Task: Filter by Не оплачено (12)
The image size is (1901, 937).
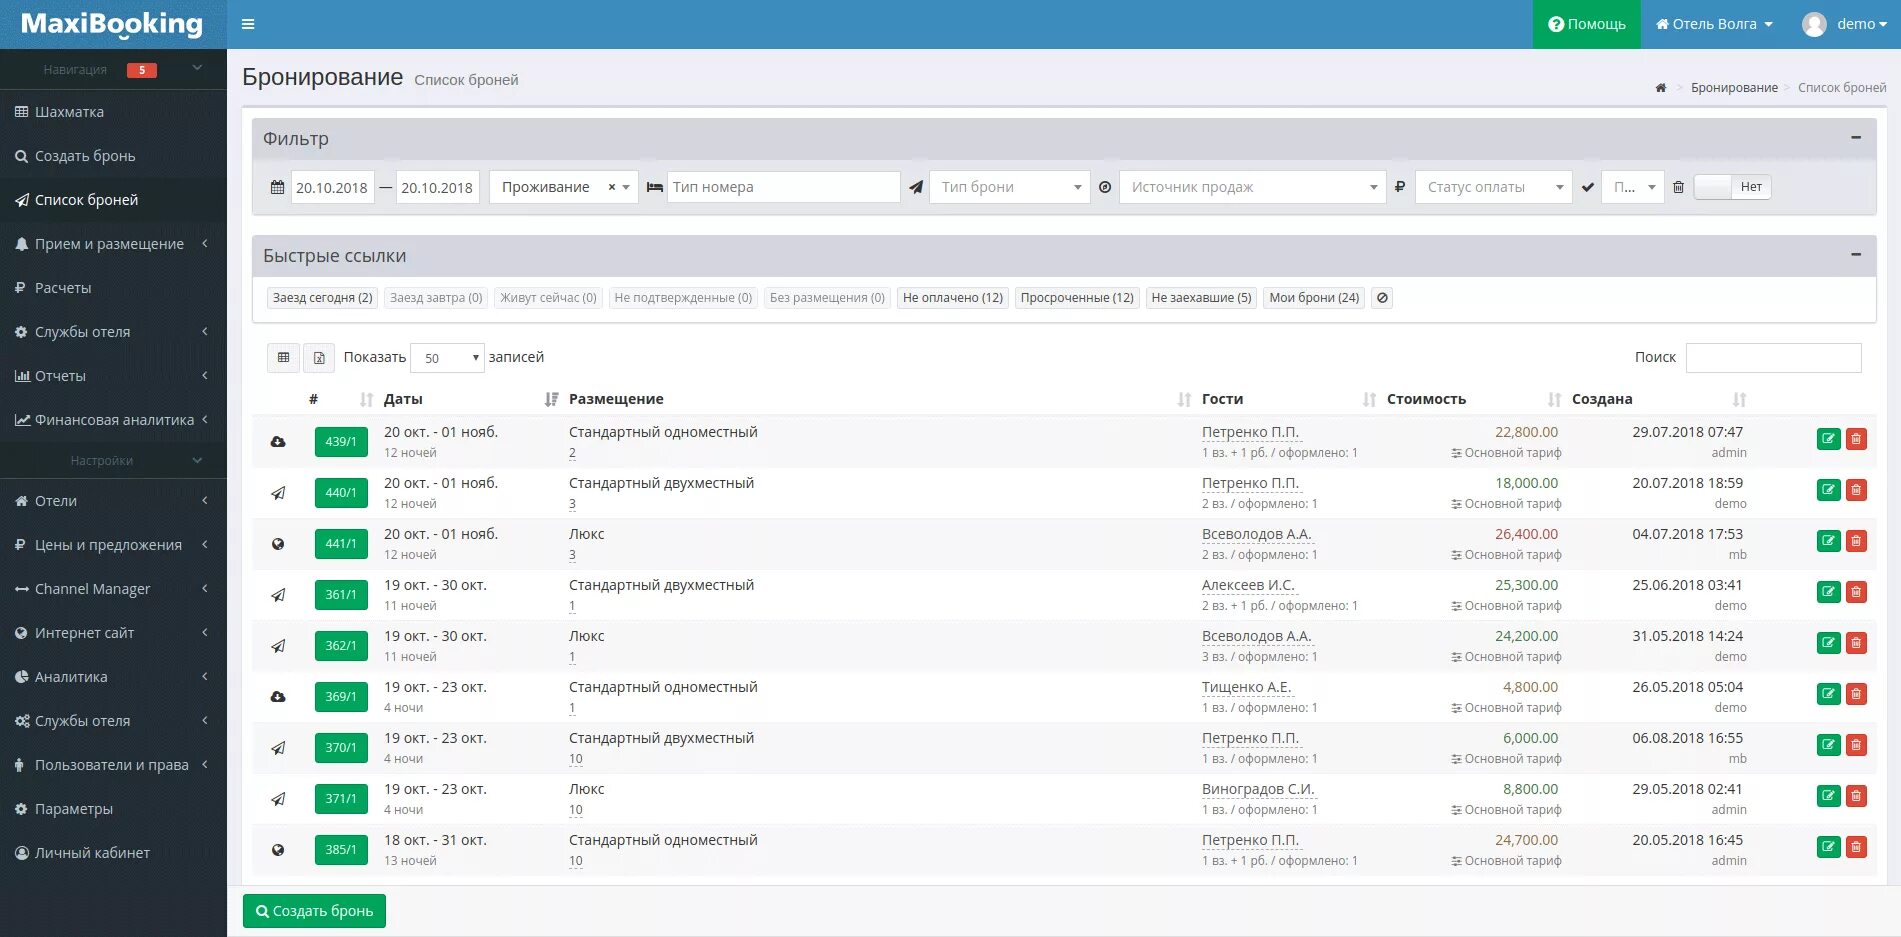Action: (953, 298)
